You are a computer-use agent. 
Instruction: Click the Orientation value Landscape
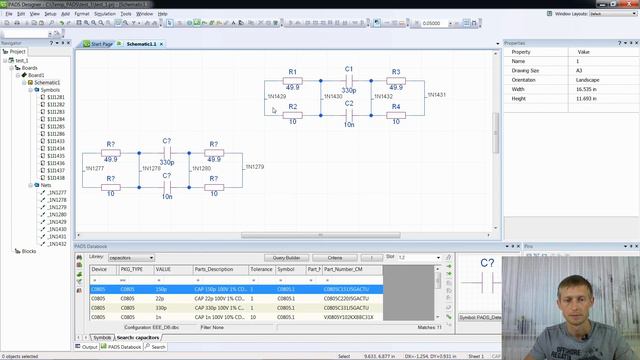pyautogui.click(x=587, y=80)
